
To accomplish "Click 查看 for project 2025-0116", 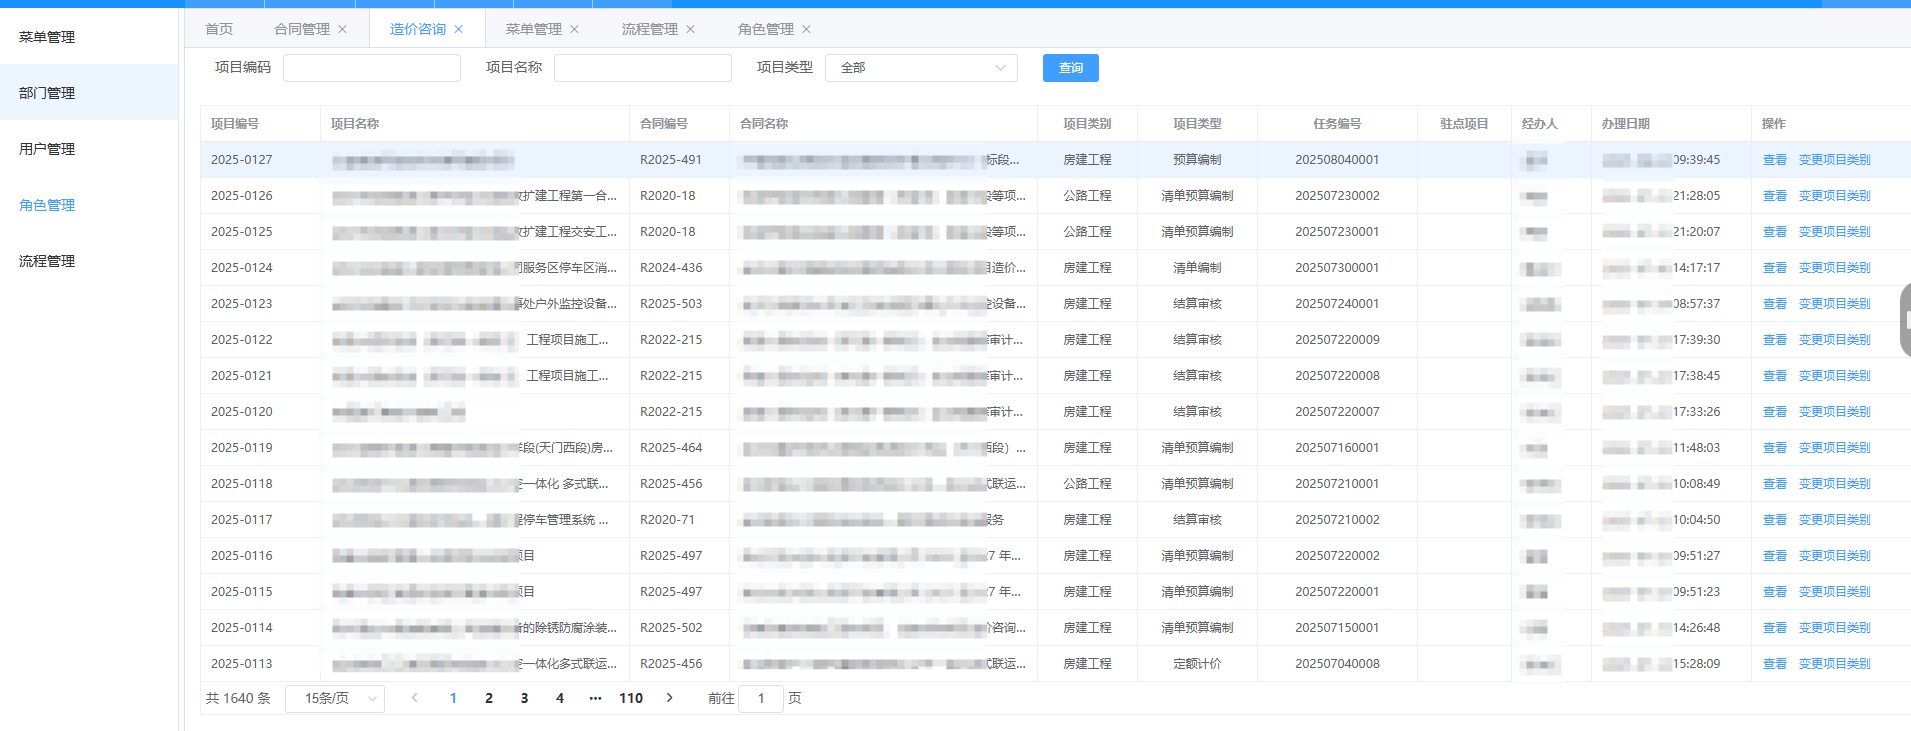I will (x=1774, y=556).
